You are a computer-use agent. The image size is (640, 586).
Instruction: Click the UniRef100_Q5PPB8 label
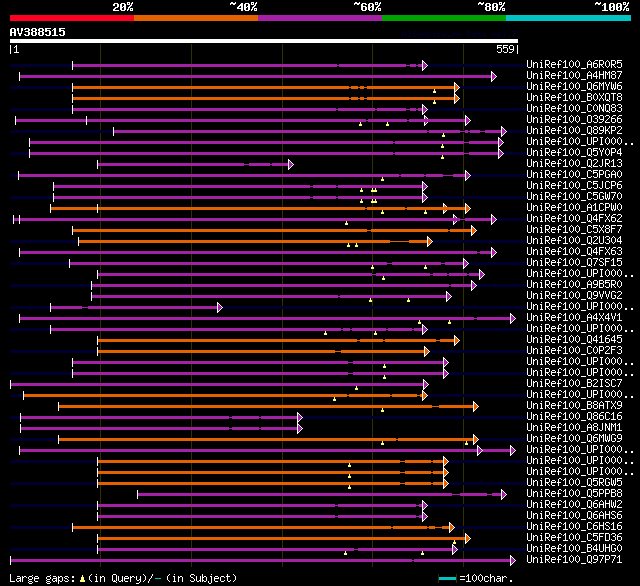(574, 494)
